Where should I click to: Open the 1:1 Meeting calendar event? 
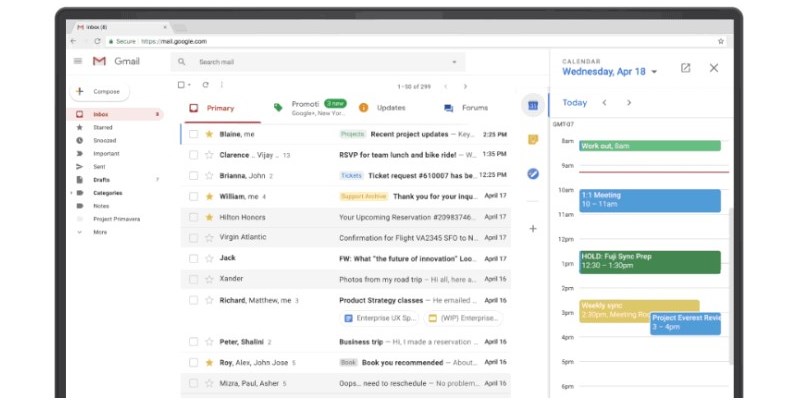[x=650, y=201]
